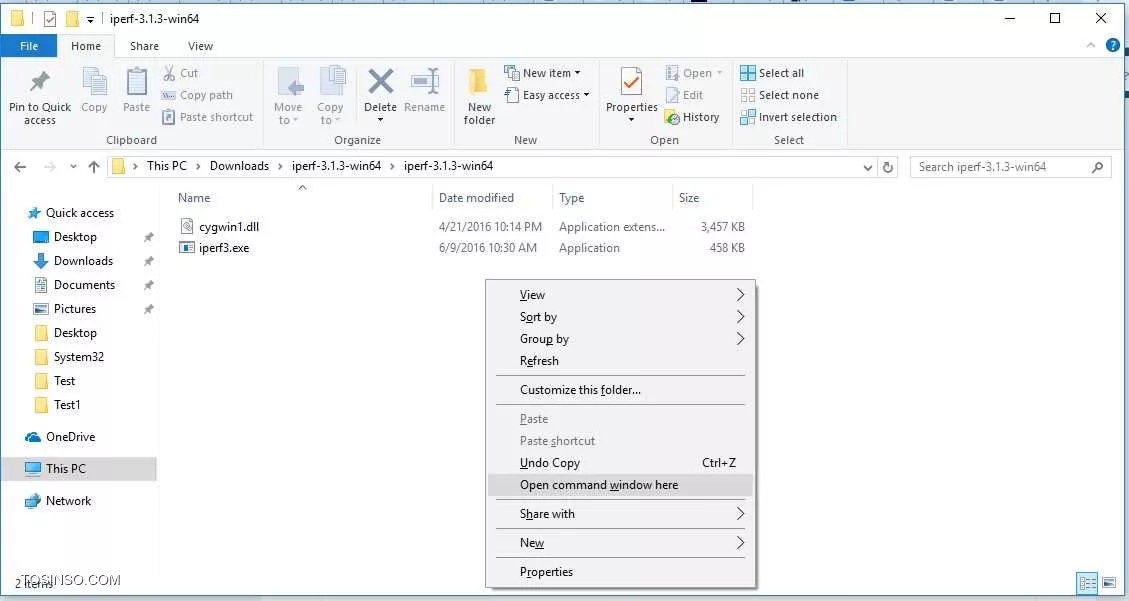Pin folder to Quick access
This screenshot has height=601, width=1129.
click(40, 97)
